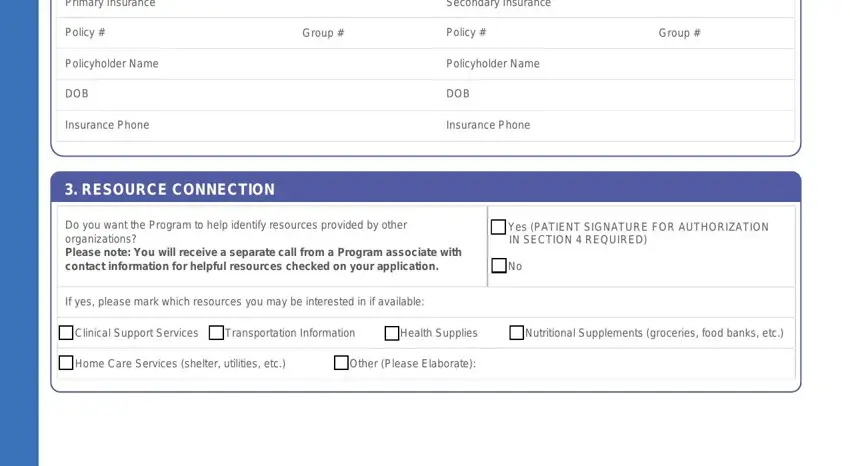Viewport: 850px width, 466px height.
Task: Click the secondary Group # field
Action: (x=747, y=33)
